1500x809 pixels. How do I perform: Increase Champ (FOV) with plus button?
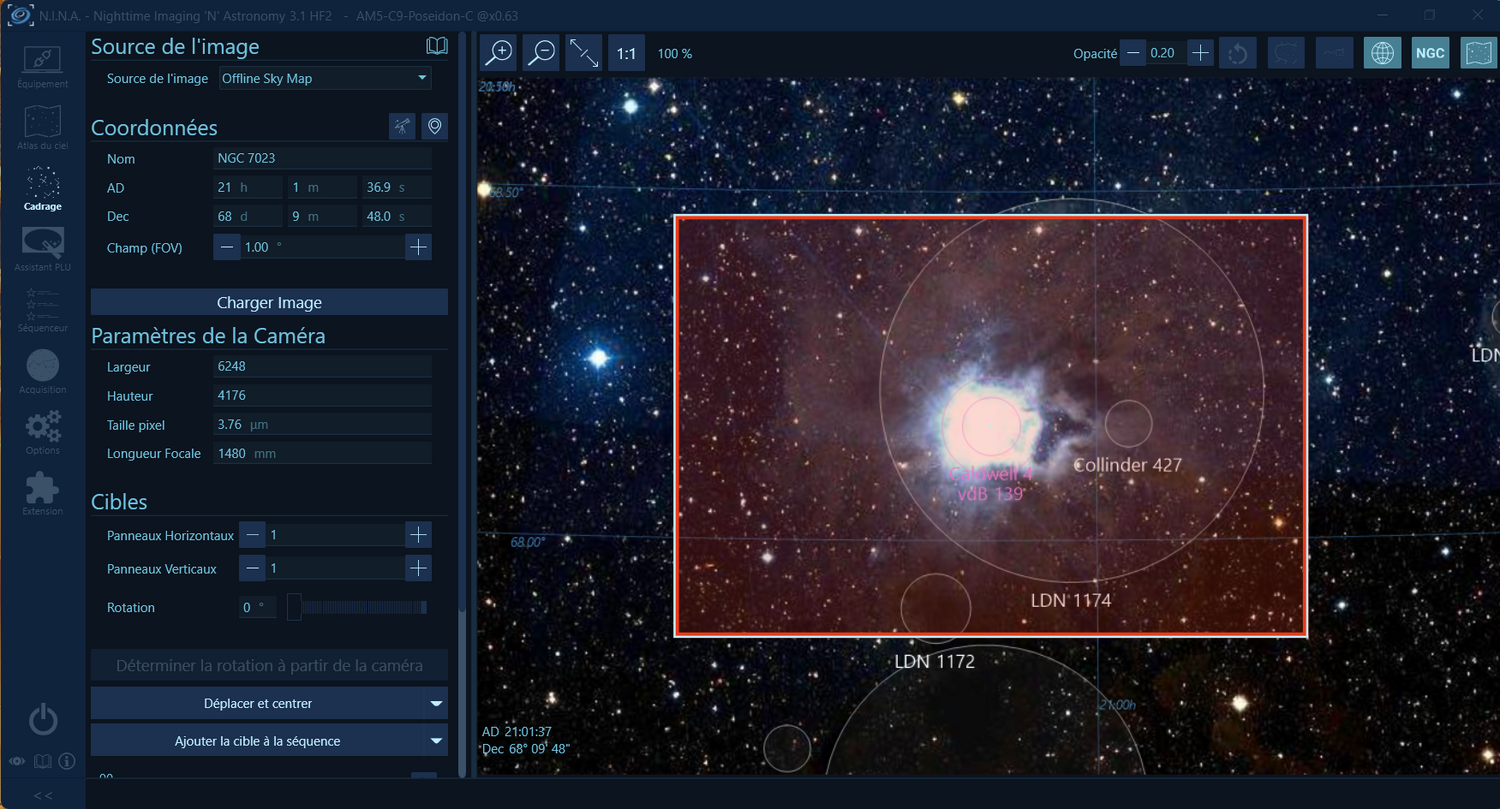pyautogui.click(x=418, y=247)
